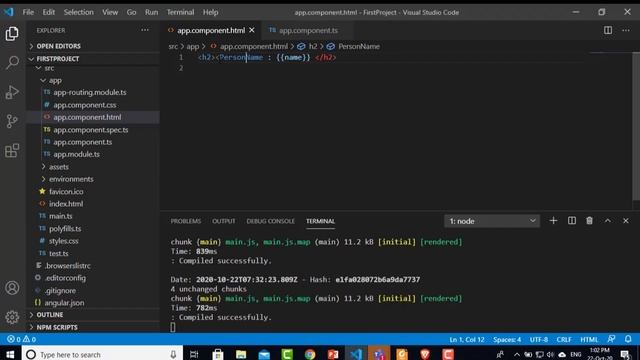Open the Source Control view

[12, 121]
